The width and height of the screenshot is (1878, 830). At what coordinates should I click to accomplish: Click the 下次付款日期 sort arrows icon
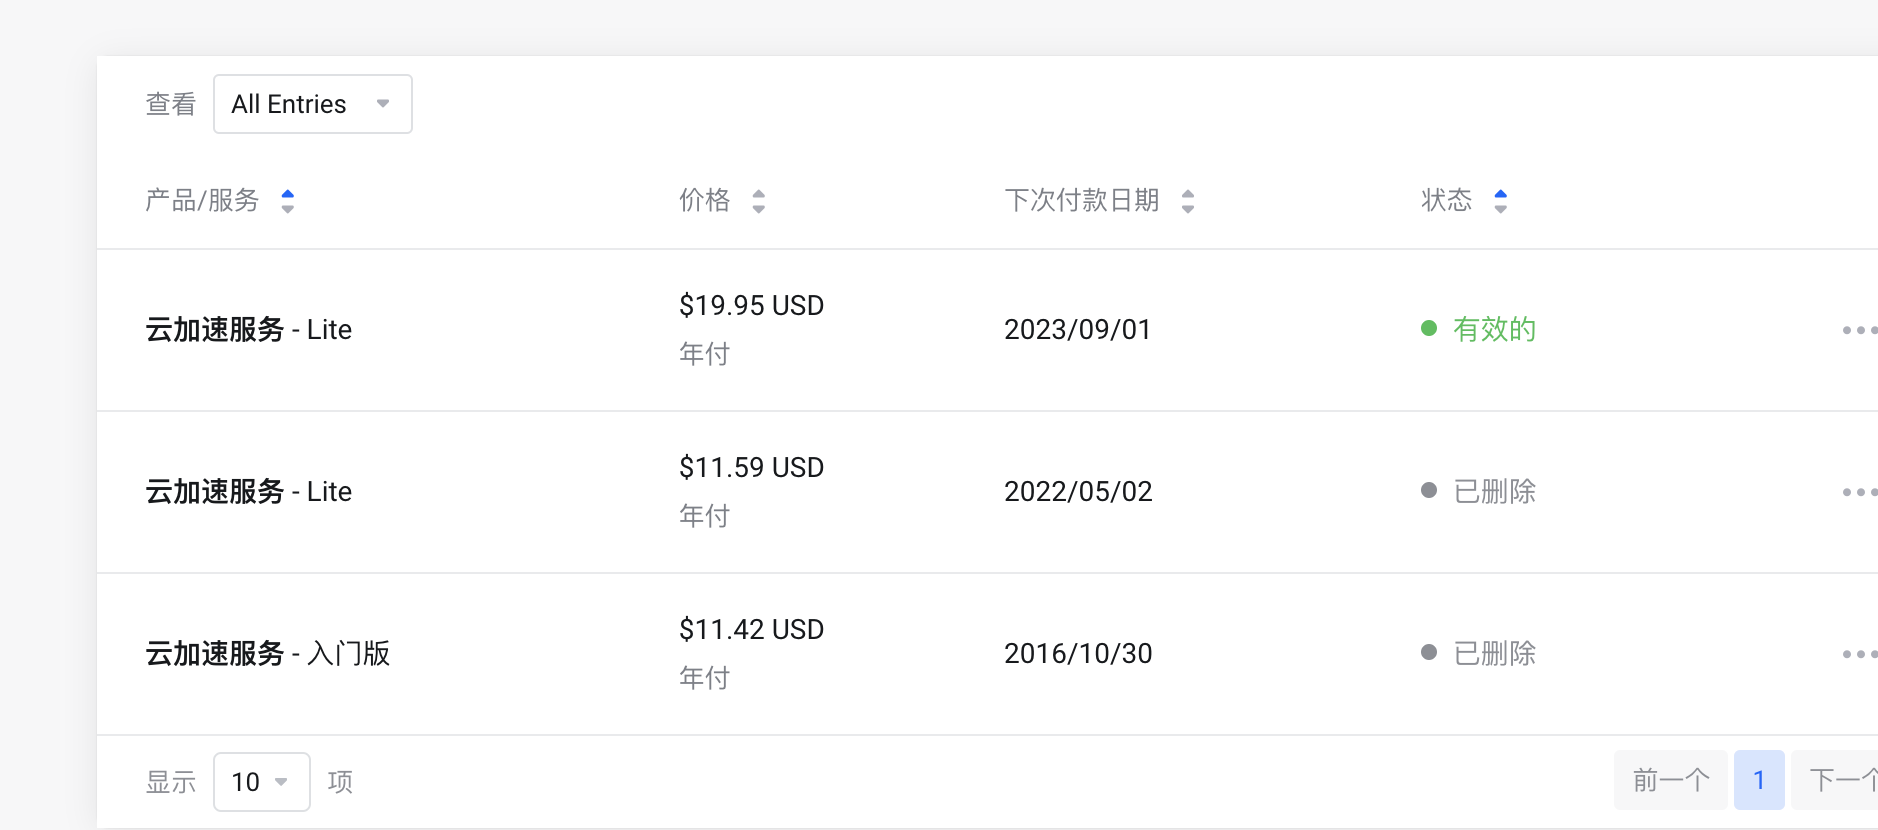[1188, 201]
